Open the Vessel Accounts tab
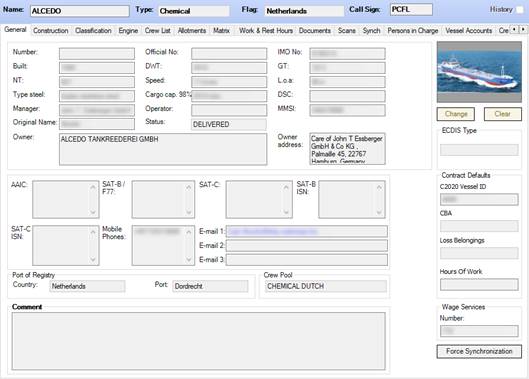Screen dimensions: 529x379 coord(469,31)
